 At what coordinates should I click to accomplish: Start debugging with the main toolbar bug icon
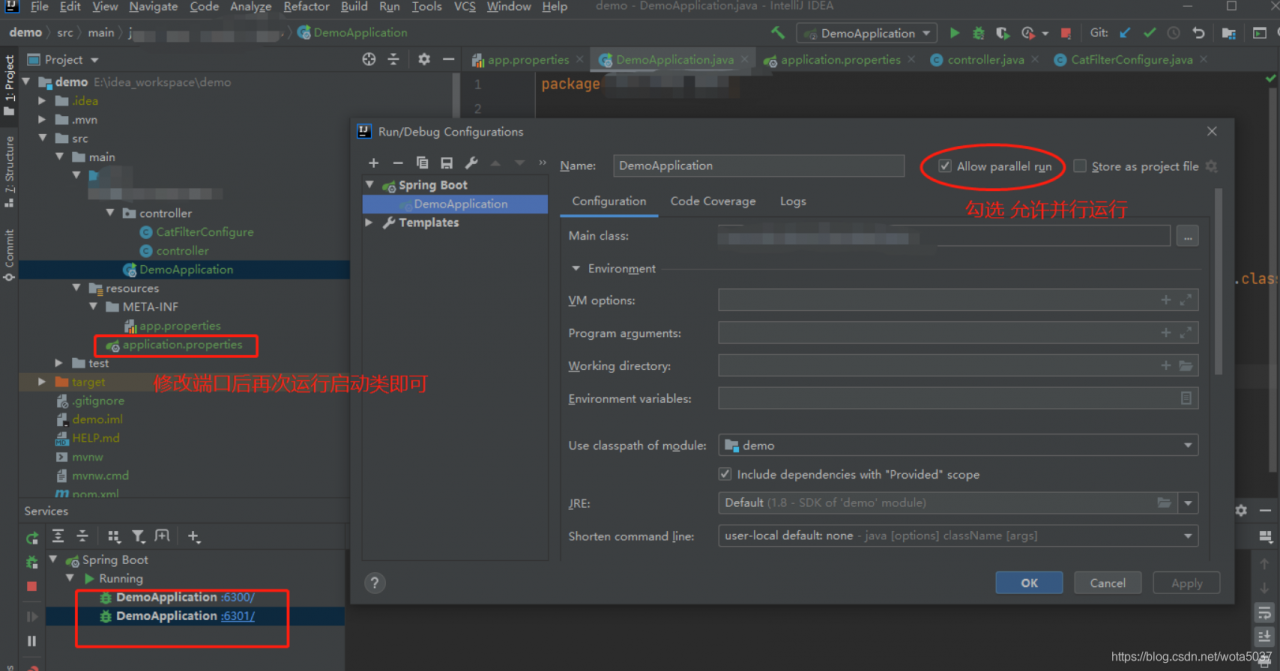pos(978,33)
